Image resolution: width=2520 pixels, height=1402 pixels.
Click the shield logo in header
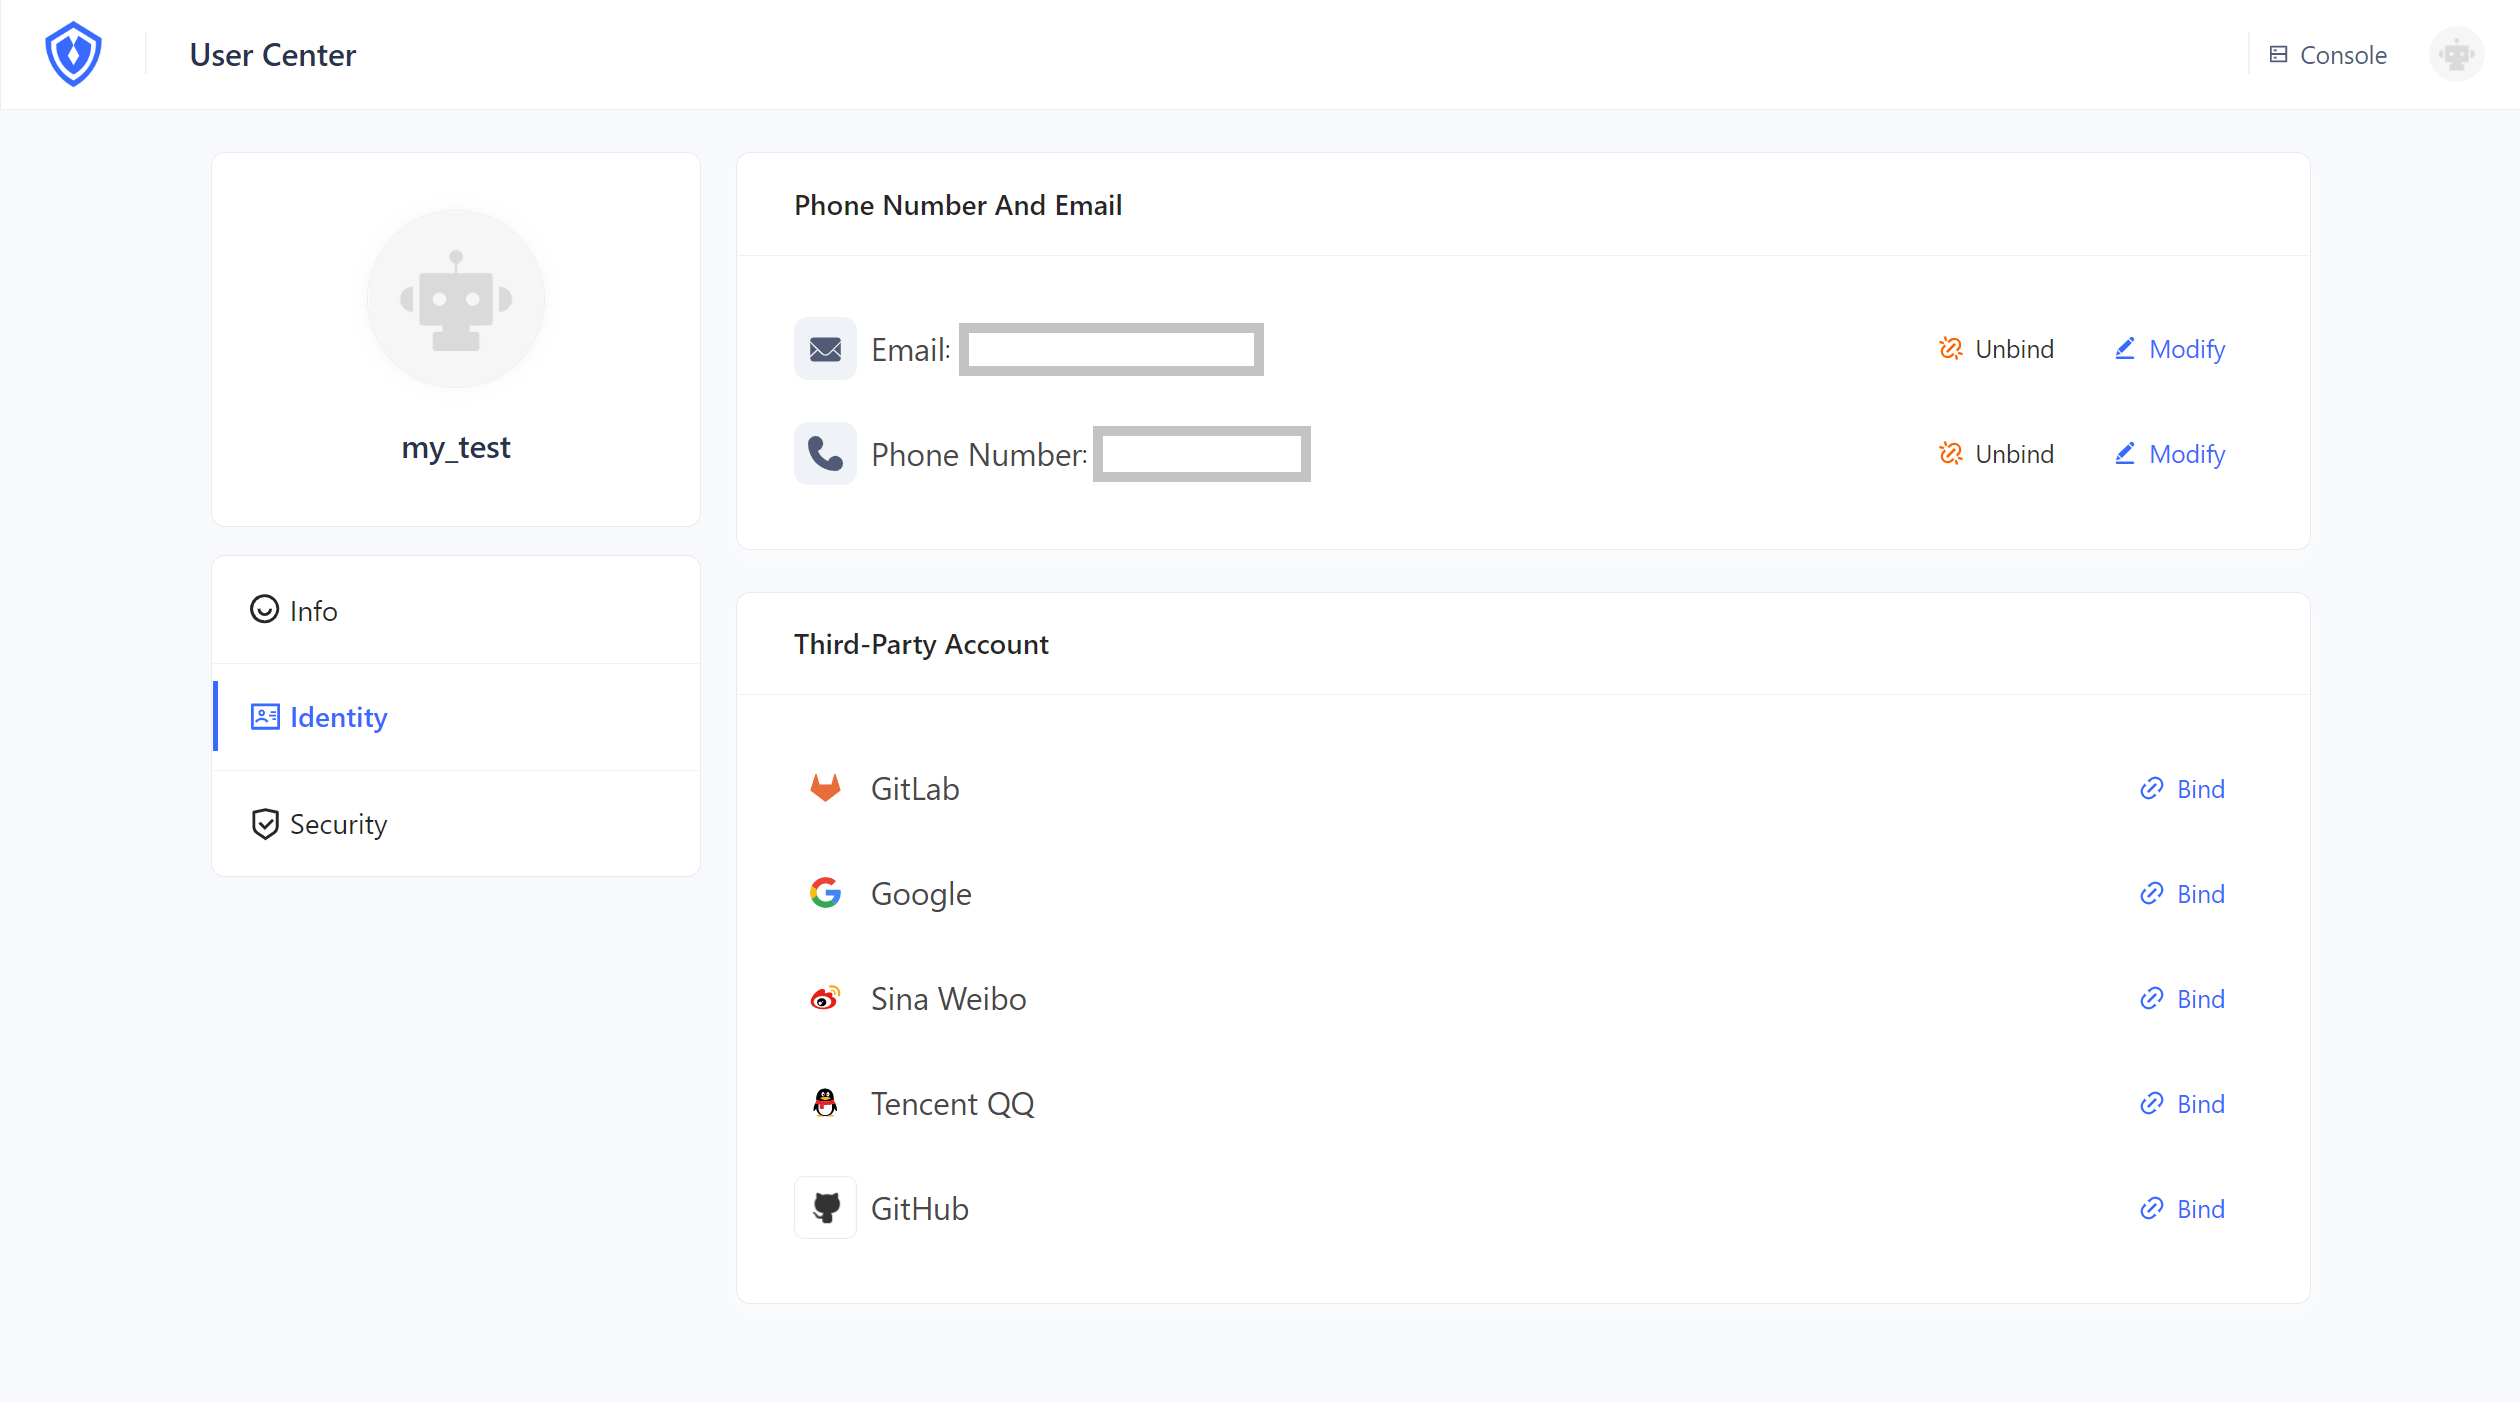tap(73, 54)
